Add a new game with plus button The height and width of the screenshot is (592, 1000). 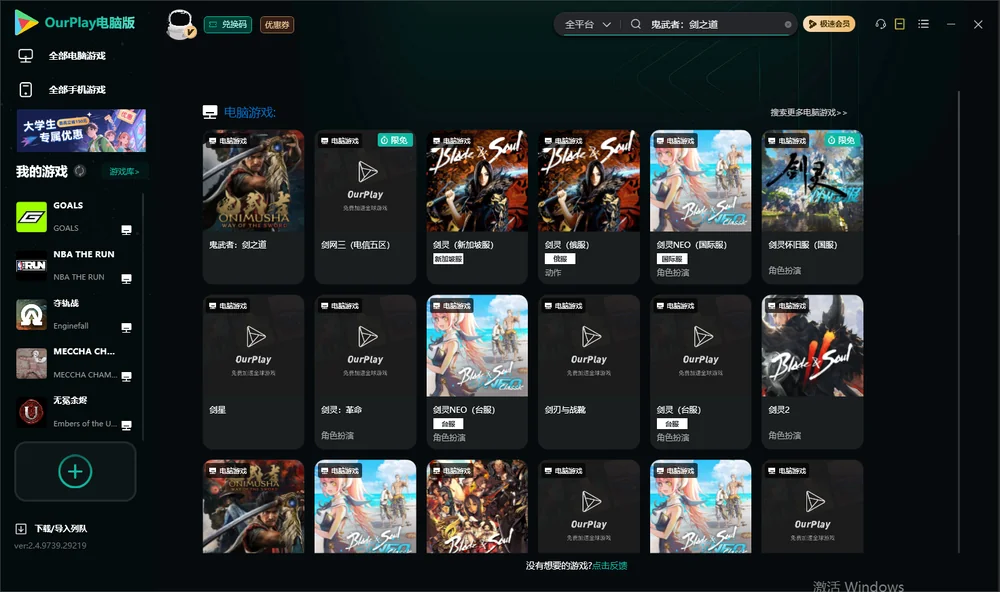75,471
